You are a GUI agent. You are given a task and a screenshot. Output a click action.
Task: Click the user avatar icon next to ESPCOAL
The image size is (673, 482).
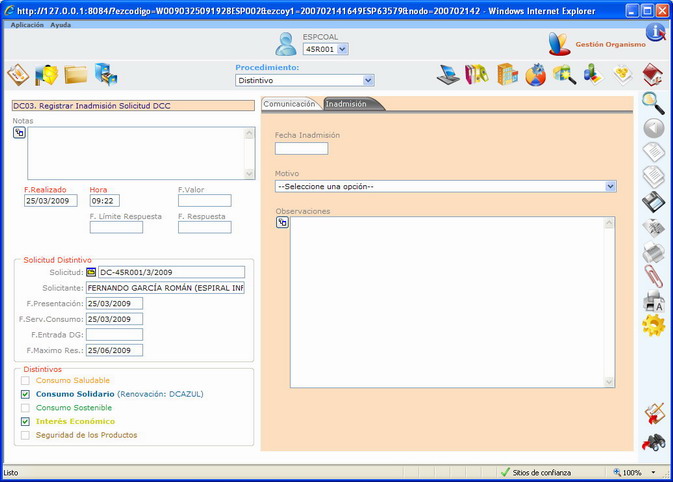(x=285, y=44)
